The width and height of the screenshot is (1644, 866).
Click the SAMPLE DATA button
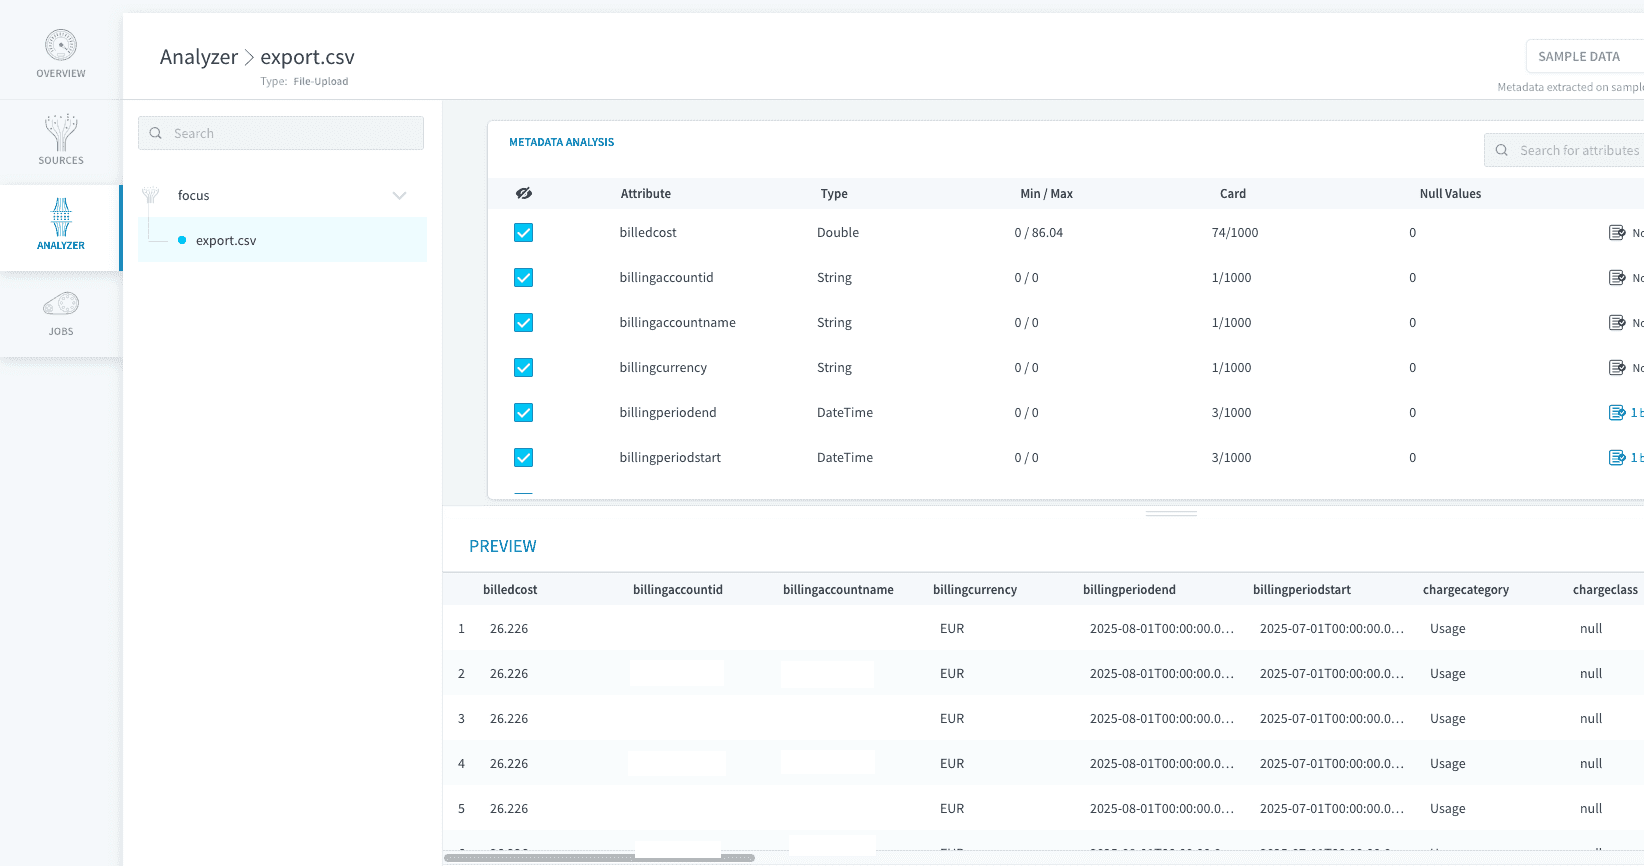click(1584, 56)
